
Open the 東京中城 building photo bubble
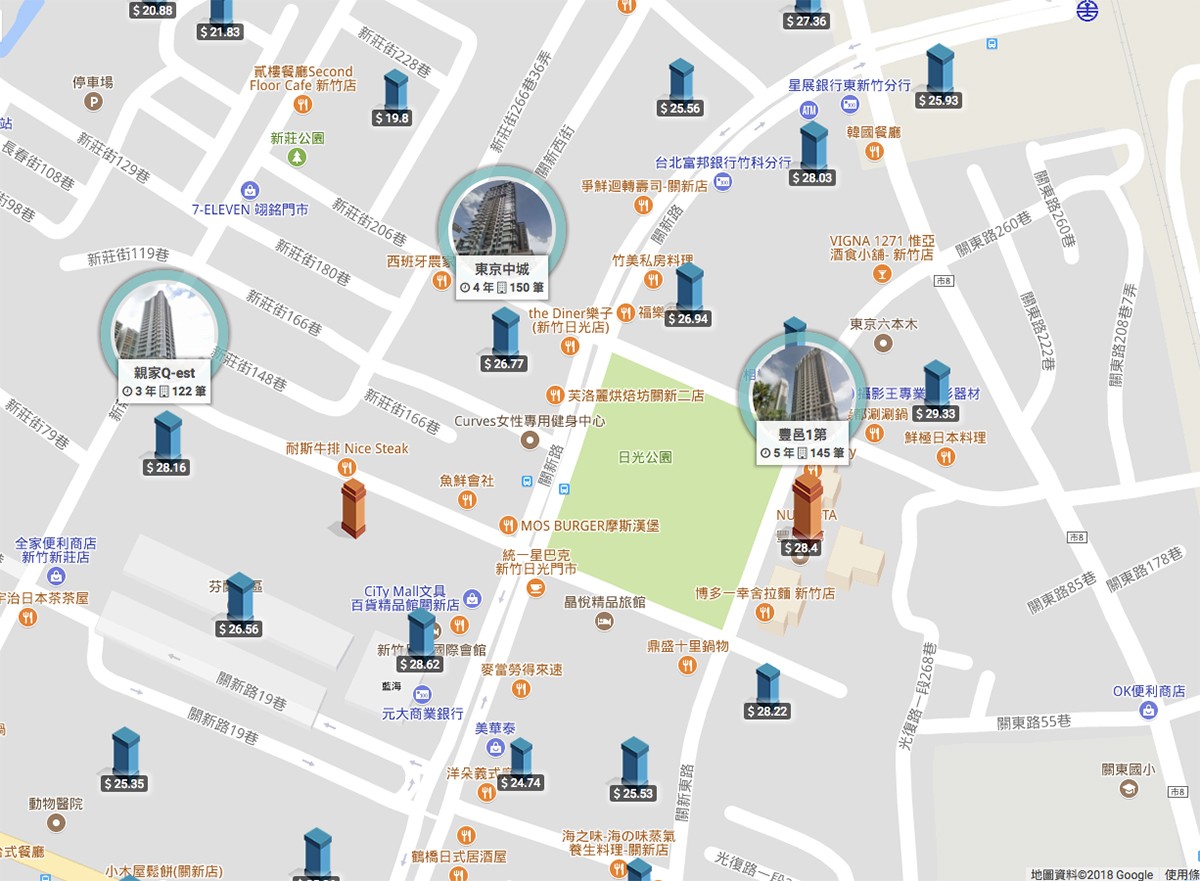[x=501, y=230]
